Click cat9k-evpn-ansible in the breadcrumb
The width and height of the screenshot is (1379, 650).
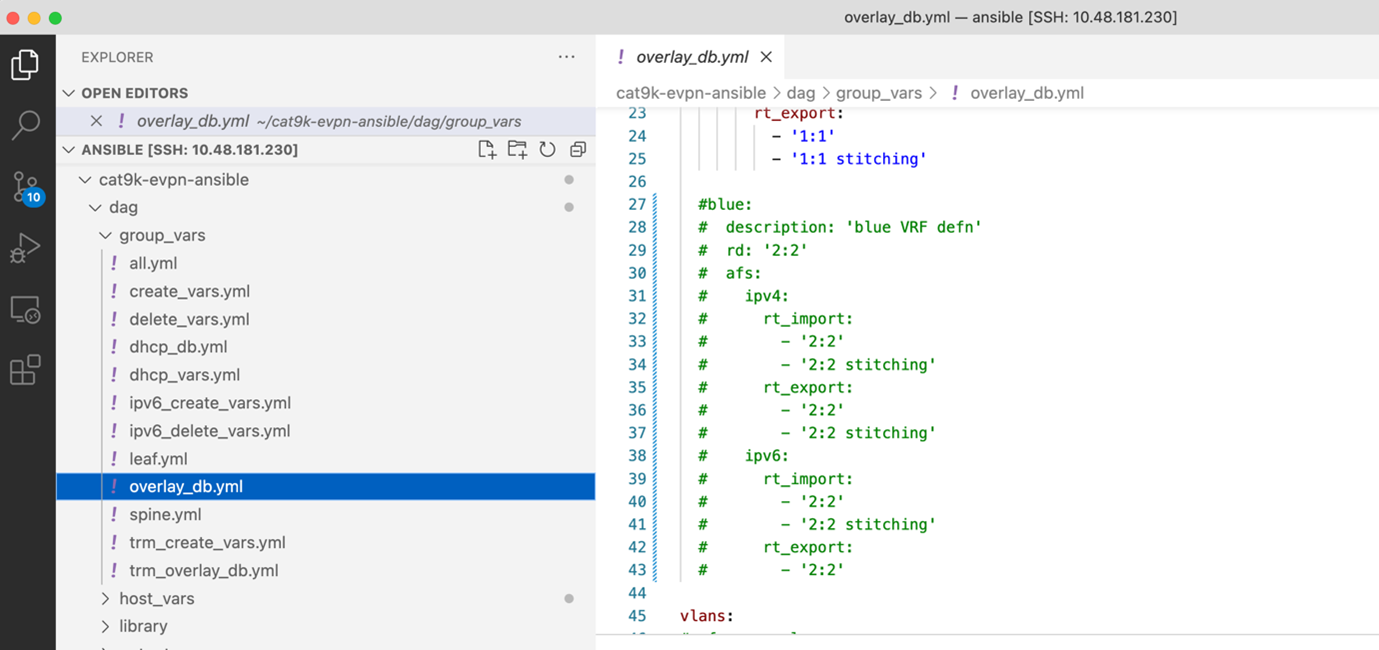[x=691, y=93]
